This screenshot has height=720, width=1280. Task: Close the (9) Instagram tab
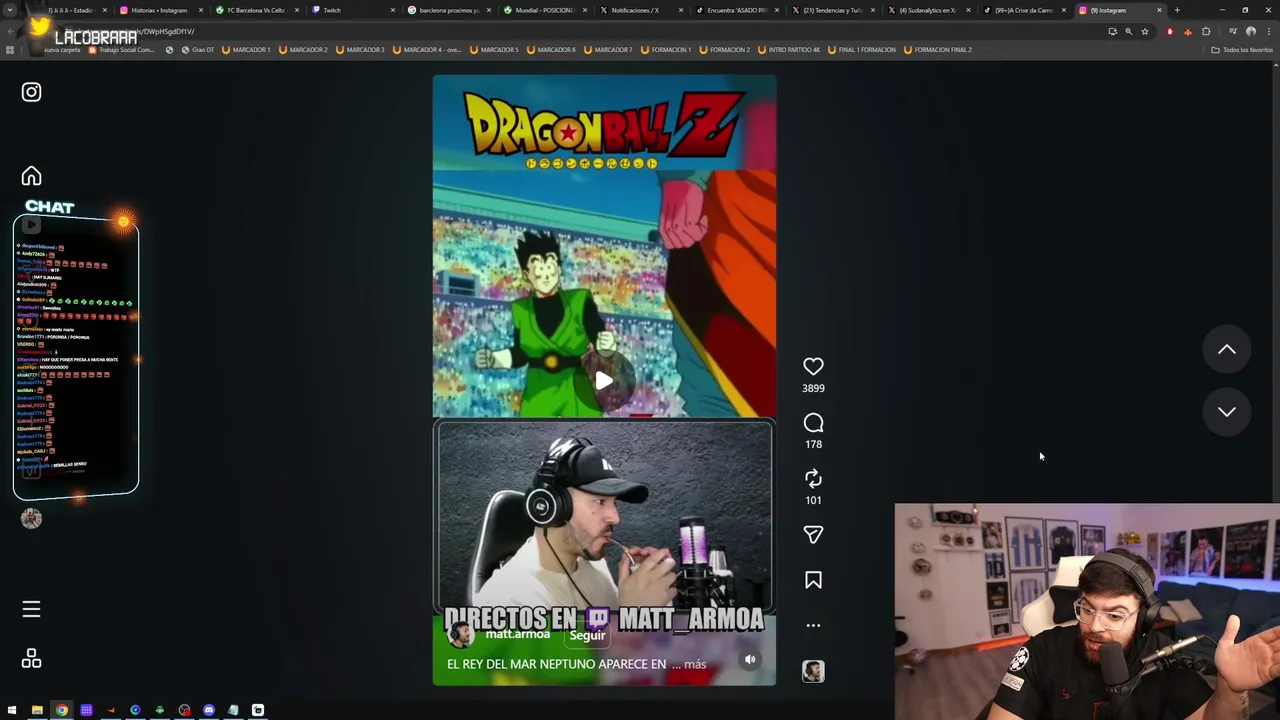pos(1159,10)
